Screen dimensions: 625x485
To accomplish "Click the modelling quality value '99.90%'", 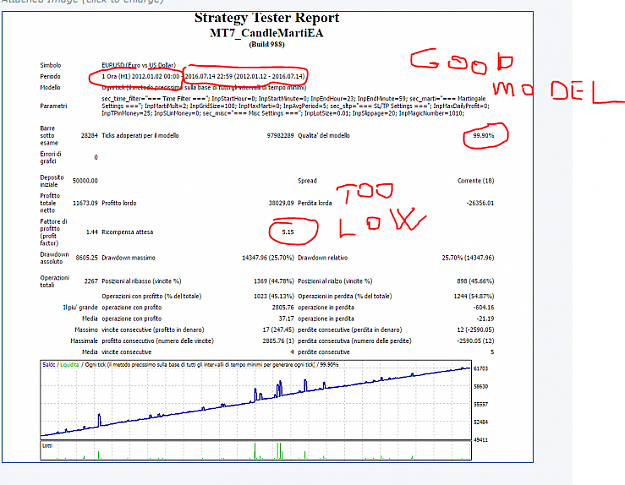I will [483, 135].
